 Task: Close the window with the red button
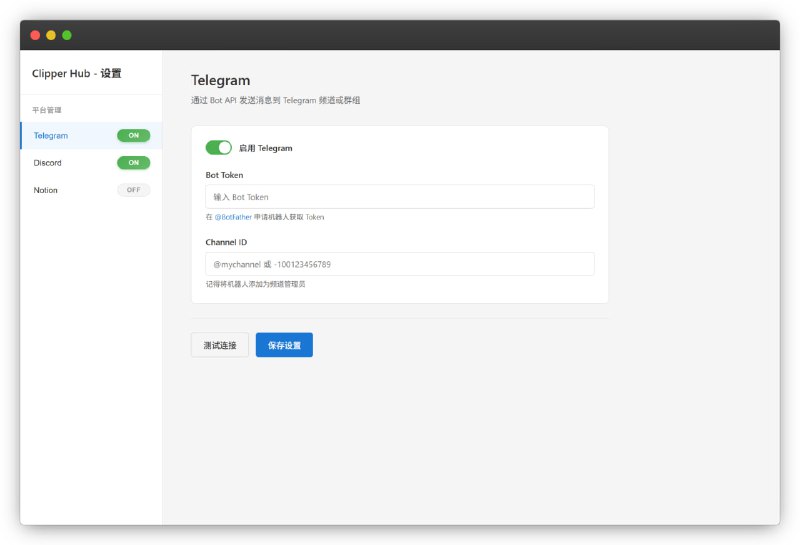tap(35, 35)
